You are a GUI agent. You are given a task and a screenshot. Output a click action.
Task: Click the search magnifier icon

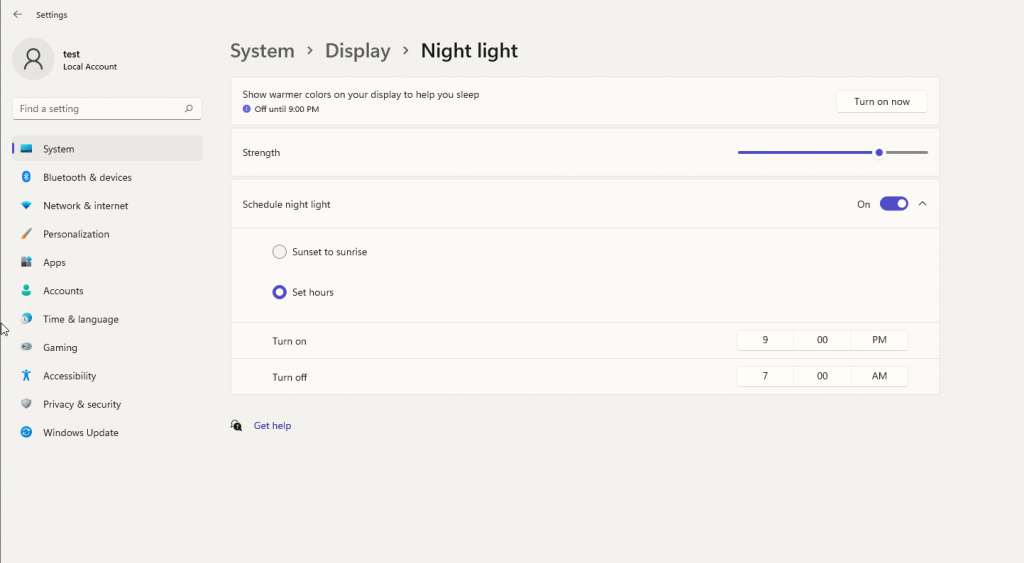(189, 108)
